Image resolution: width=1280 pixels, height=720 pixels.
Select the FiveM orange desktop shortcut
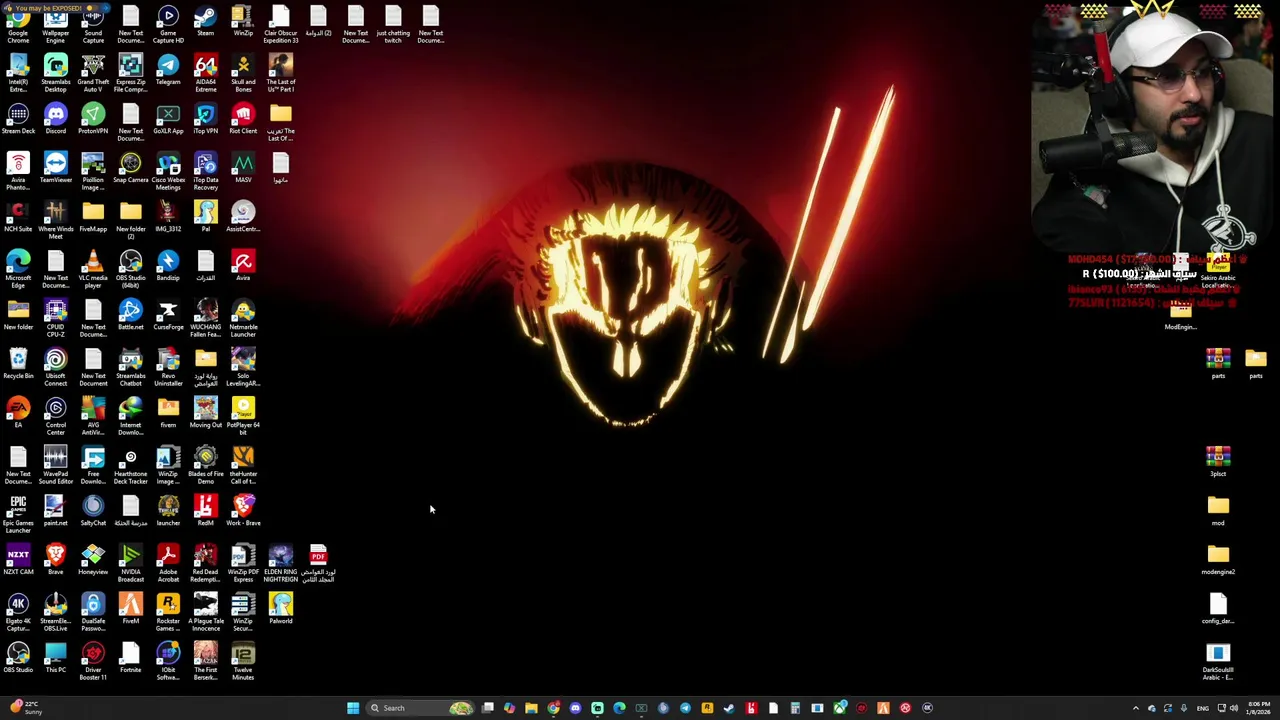[x=130, y=609]
